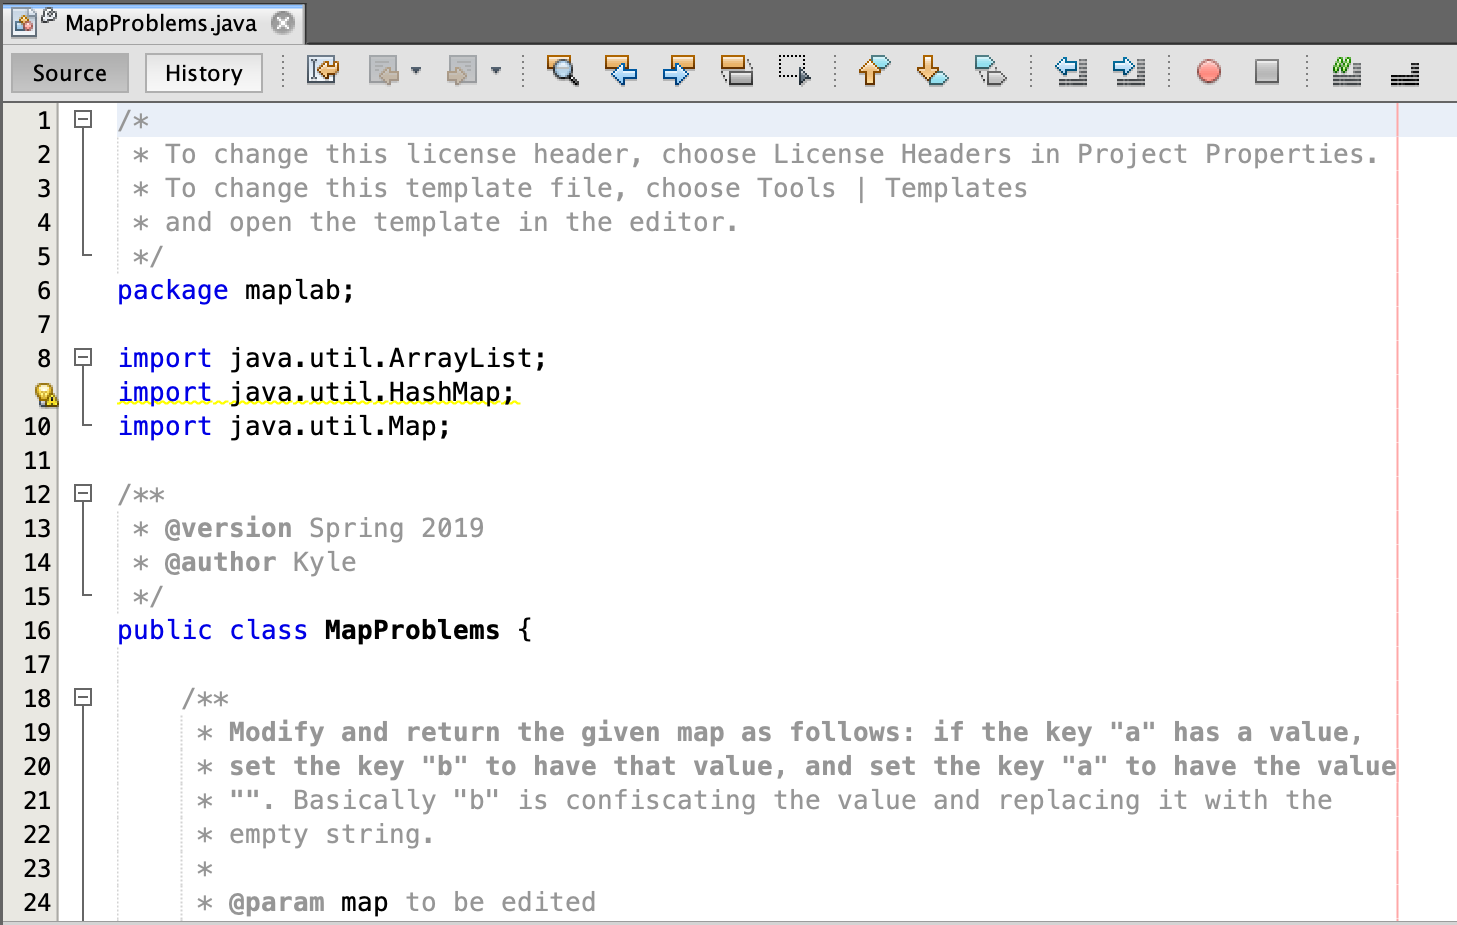Click the 'and open the template in the editor.' line
This screenshot has width=1457, height=925.
[436, 222]
